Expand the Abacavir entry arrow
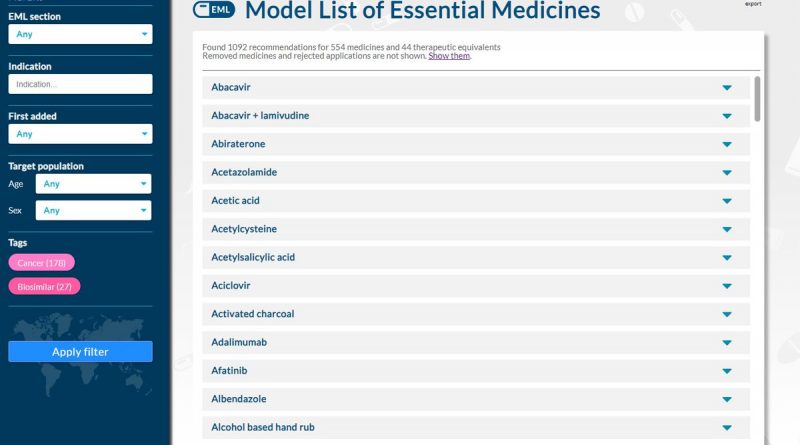This screenshot has height=445, width=800. 727,88
